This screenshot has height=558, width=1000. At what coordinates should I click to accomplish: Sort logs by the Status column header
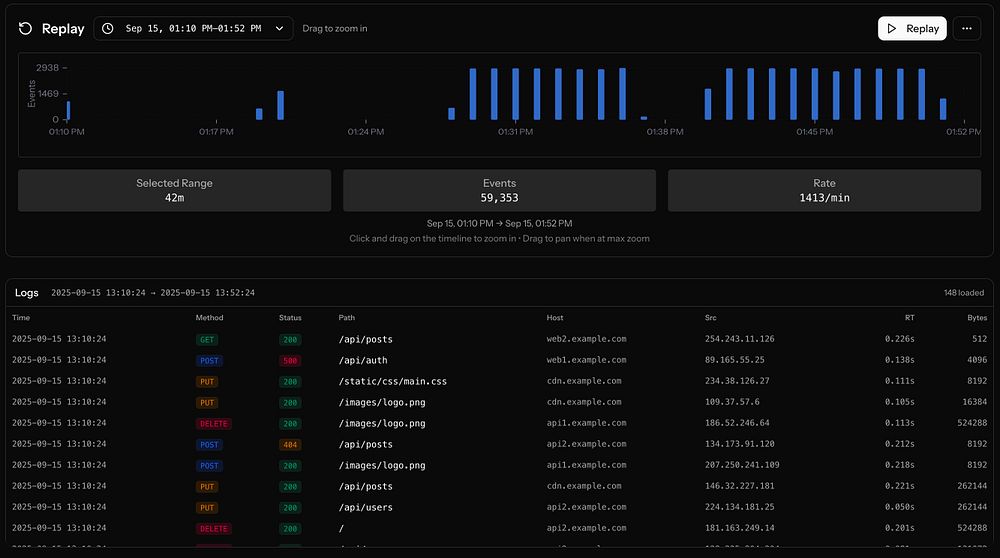(x=290, y=318)
